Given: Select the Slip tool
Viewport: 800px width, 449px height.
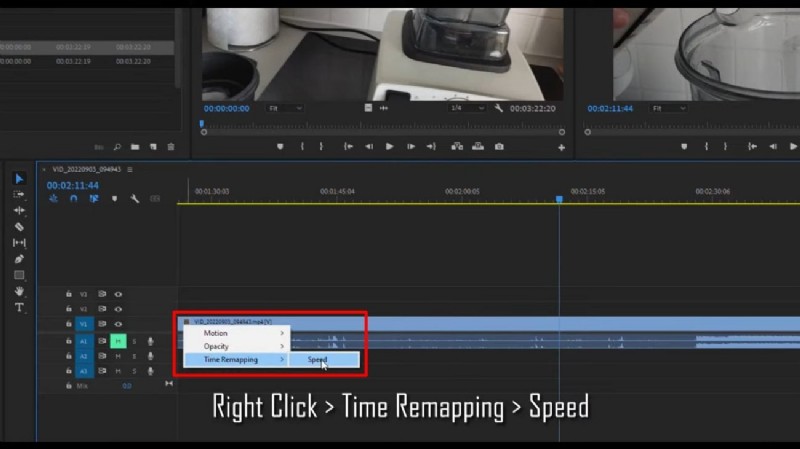Looking at the screenshot, I should click(19, 243).
